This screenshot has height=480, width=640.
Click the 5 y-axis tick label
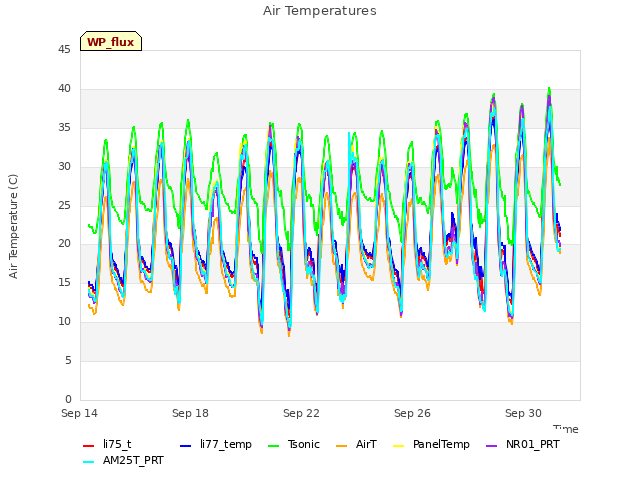(68, 360)
